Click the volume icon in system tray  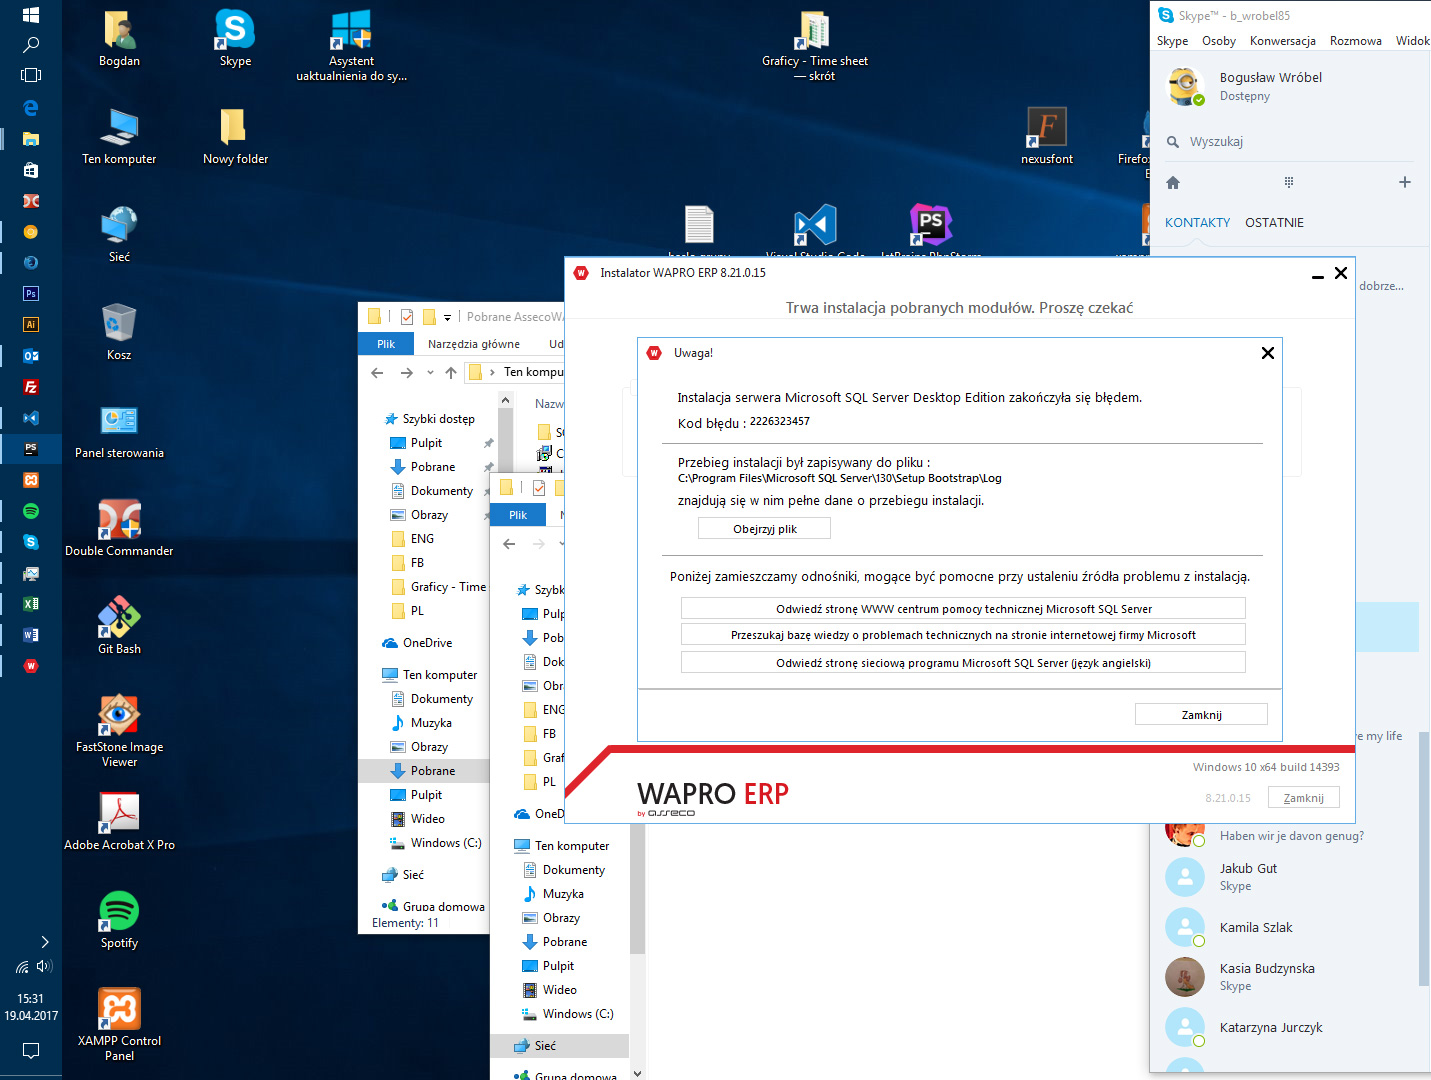pos(44,966)
